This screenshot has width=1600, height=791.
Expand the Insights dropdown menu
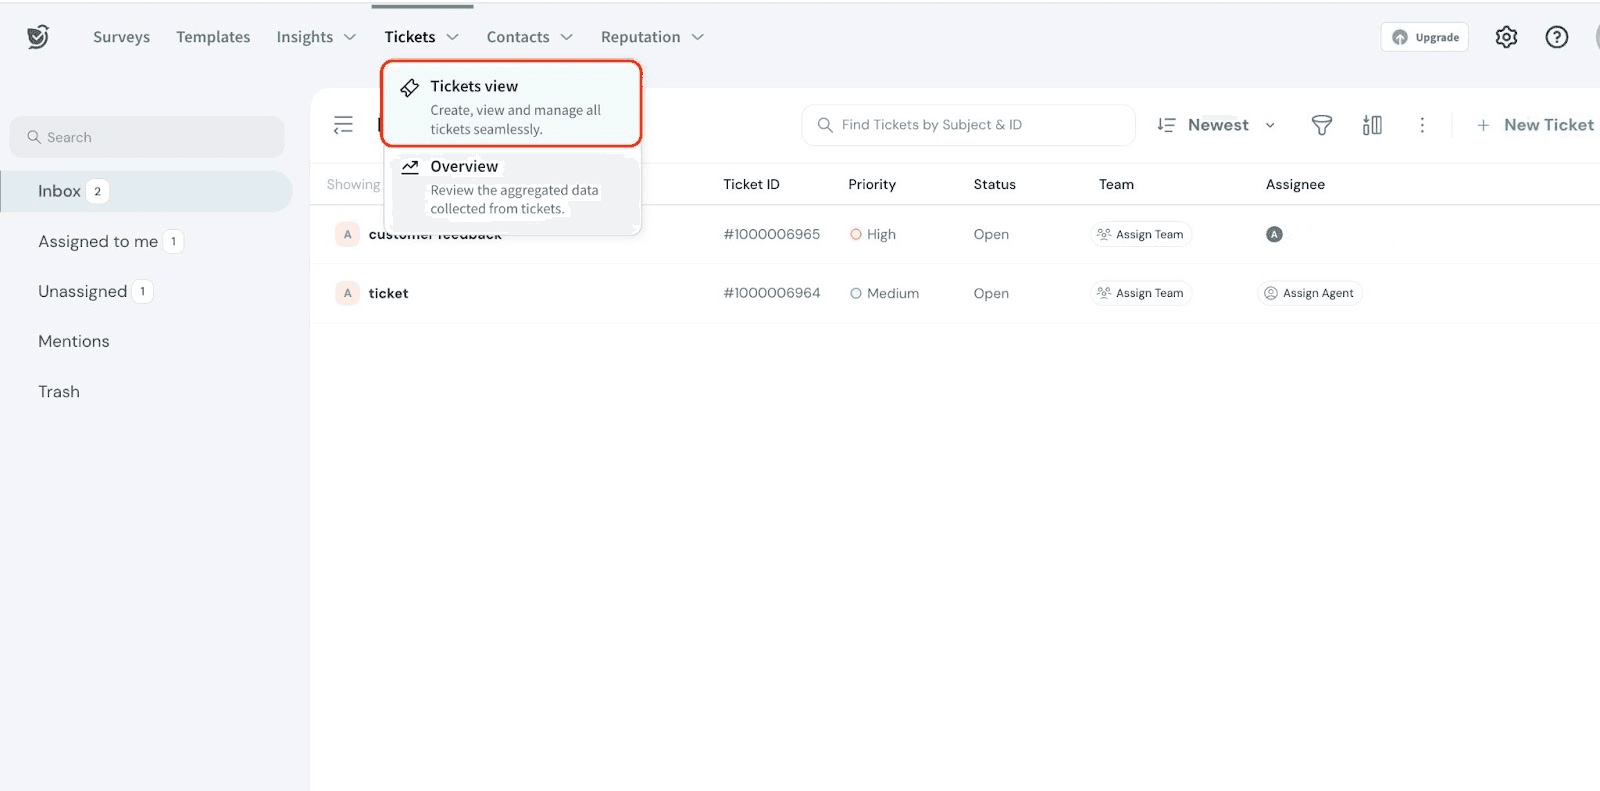tap(316, 37)
